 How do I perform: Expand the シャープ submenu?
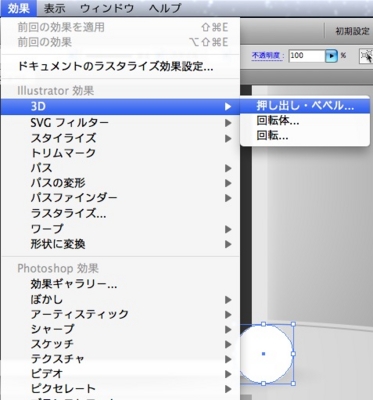click(120, 329)
